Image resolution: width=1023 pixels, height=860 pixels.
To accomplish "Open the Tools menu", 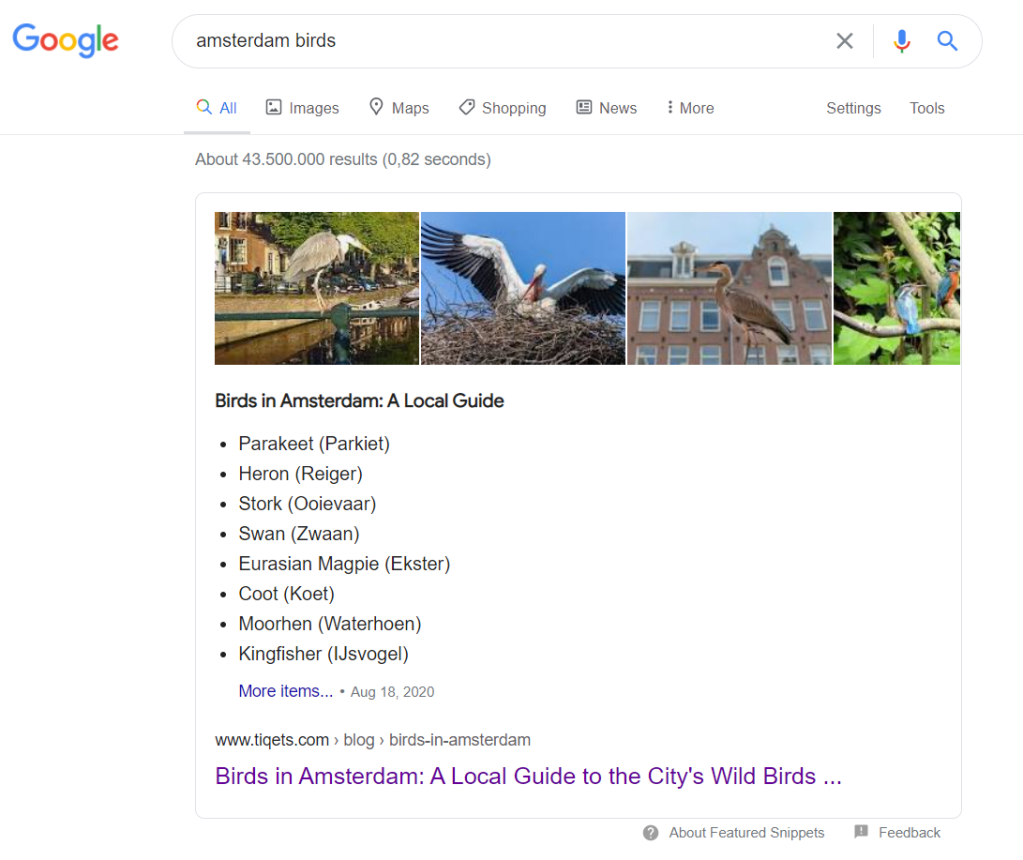I will pyautogui.click(x=927, y=108).
